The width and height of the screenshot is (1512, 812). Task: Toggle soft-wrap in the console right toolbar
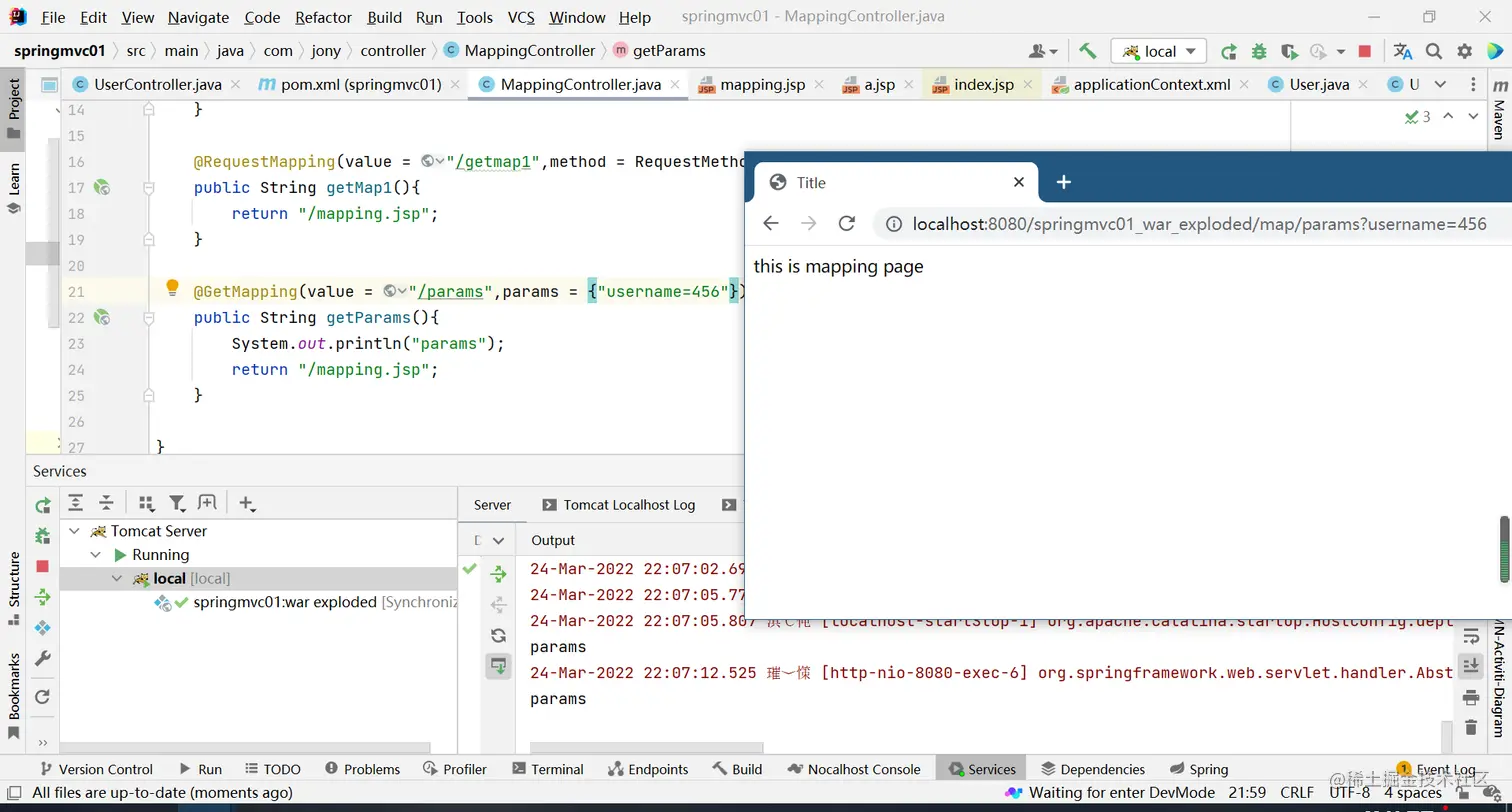point(1470,636)
